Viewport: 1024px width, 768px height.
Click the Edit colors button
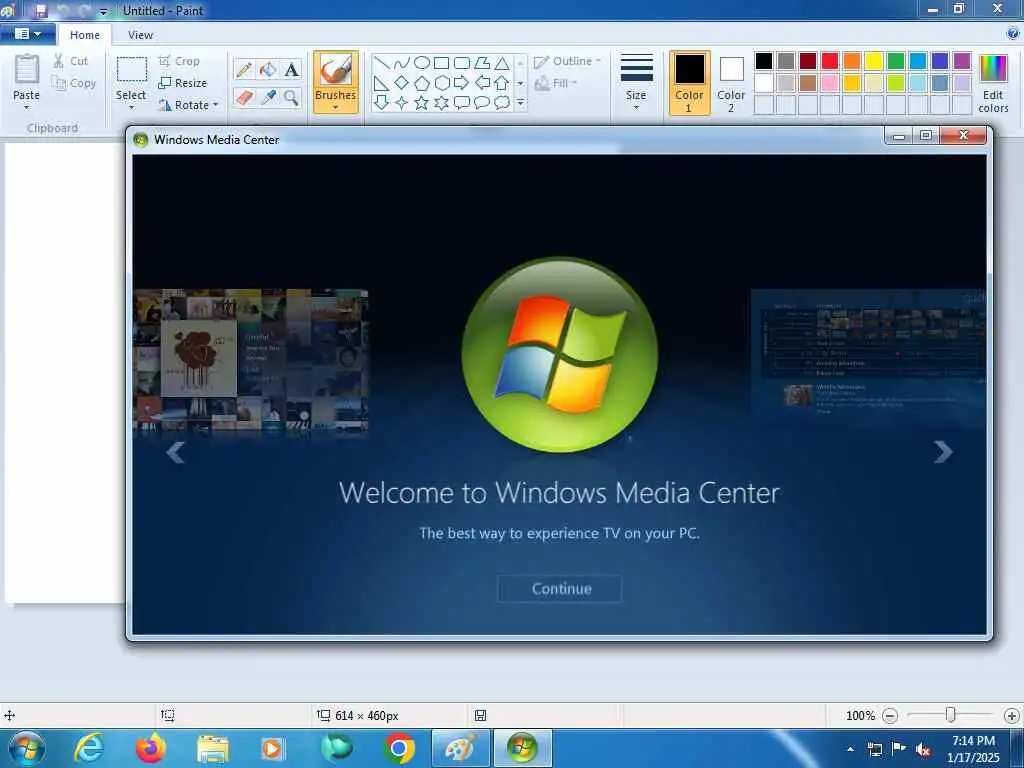pos(993,84)
